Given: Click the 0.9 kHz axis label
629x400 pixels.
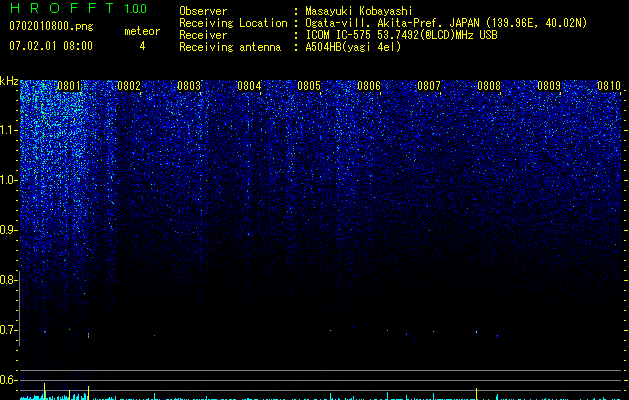Looking at the screenshot, I should 8,230.
